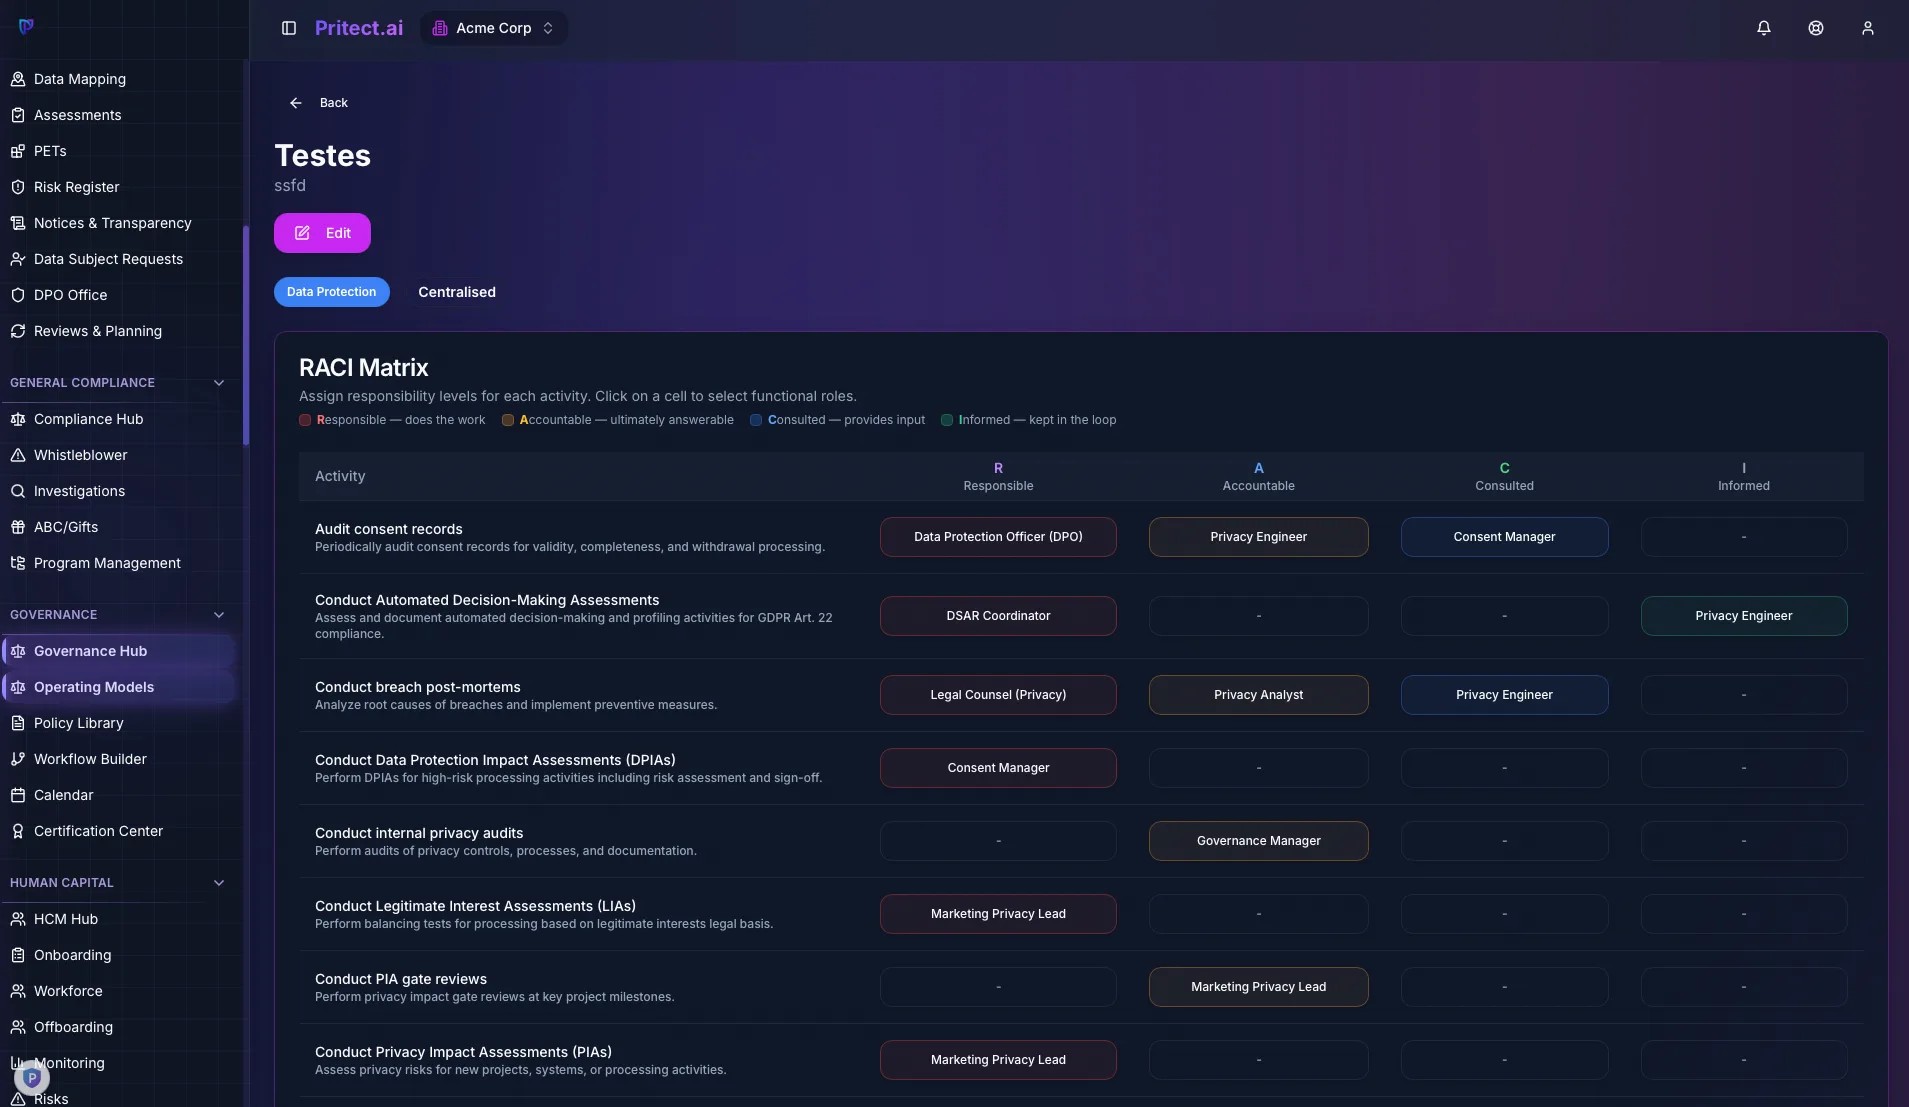This screenshot has width=1909, height=1107.
Task: Click empty Responsible cell for internal privacy audits
Action: (998, 841)
